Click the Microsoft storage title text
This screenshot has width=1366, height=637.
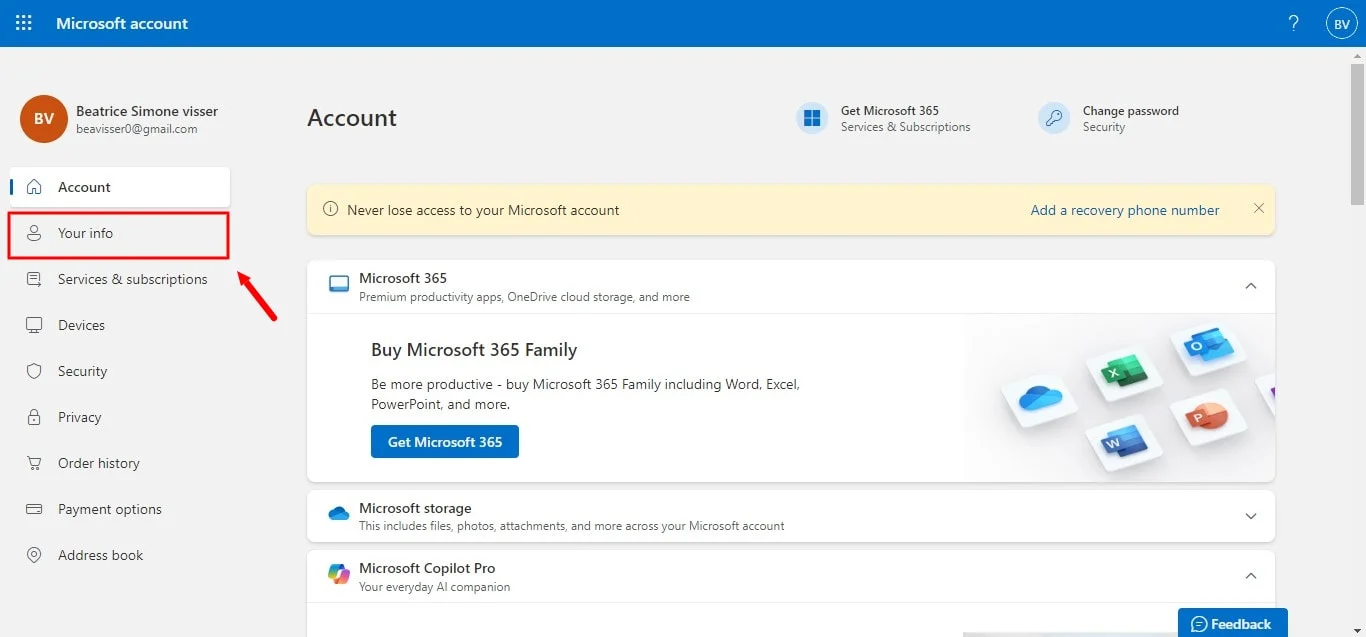click(415, 508)
